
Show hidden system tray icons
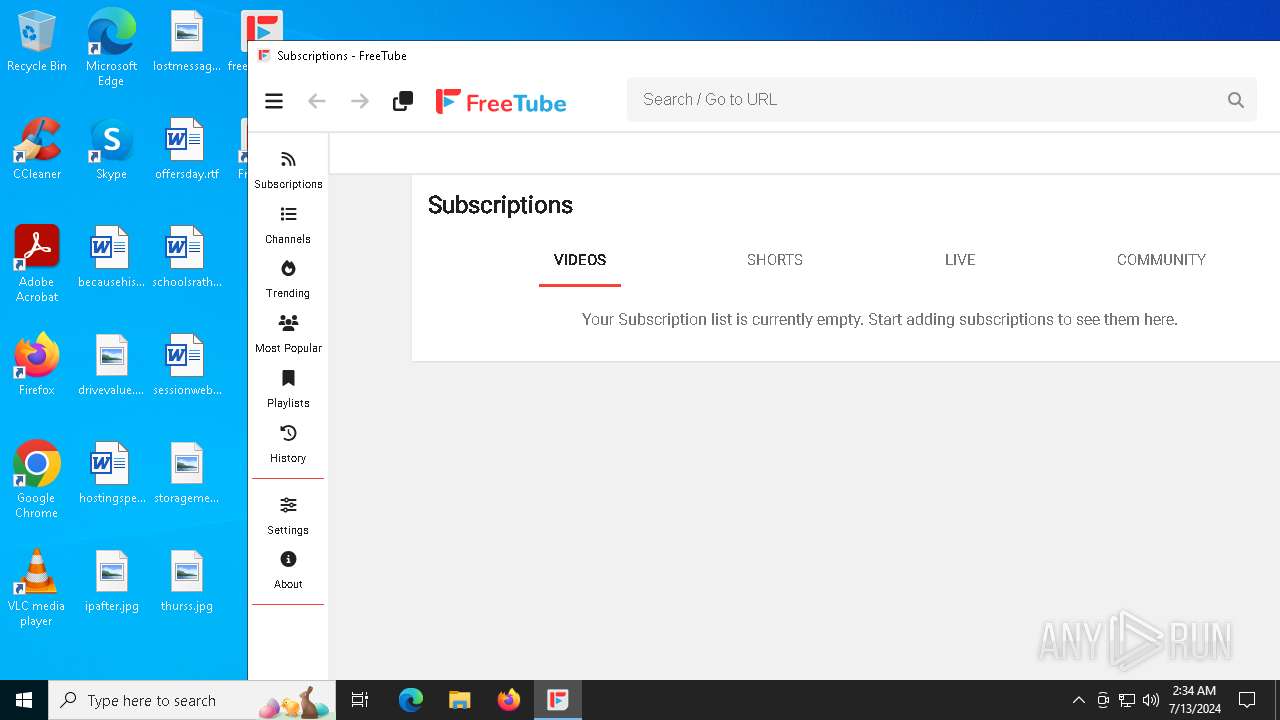tap(1078, 700)
